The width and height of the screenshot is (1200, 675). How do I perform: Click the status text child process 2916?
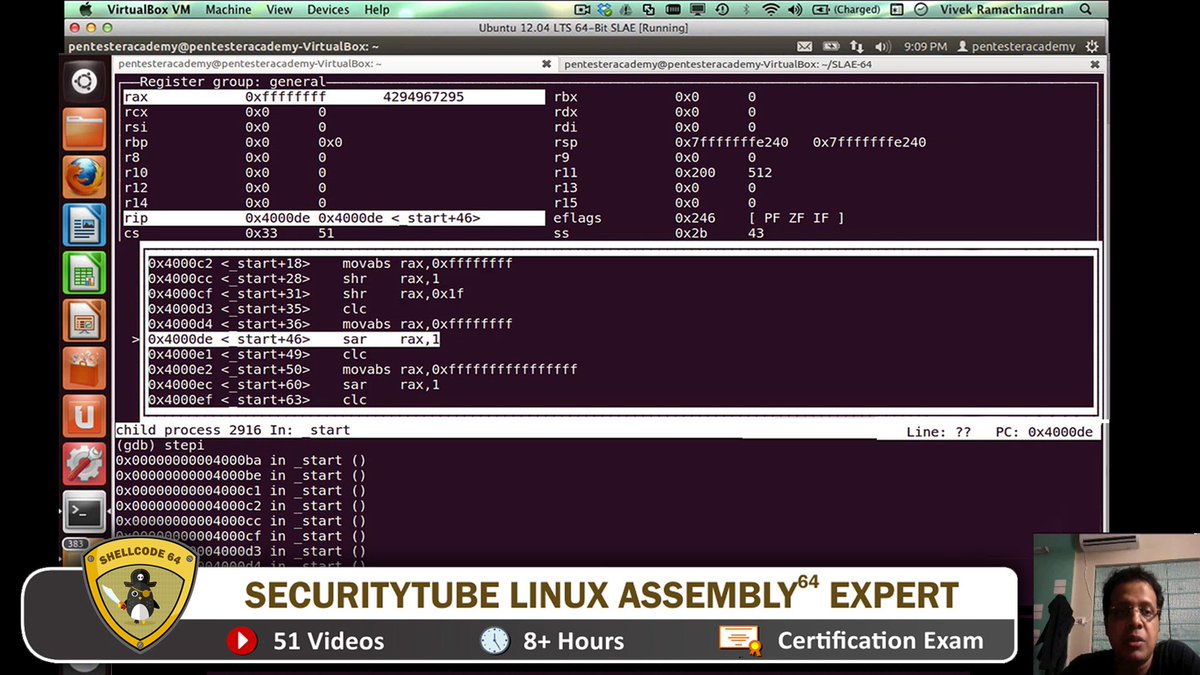[x=188, y=430]
